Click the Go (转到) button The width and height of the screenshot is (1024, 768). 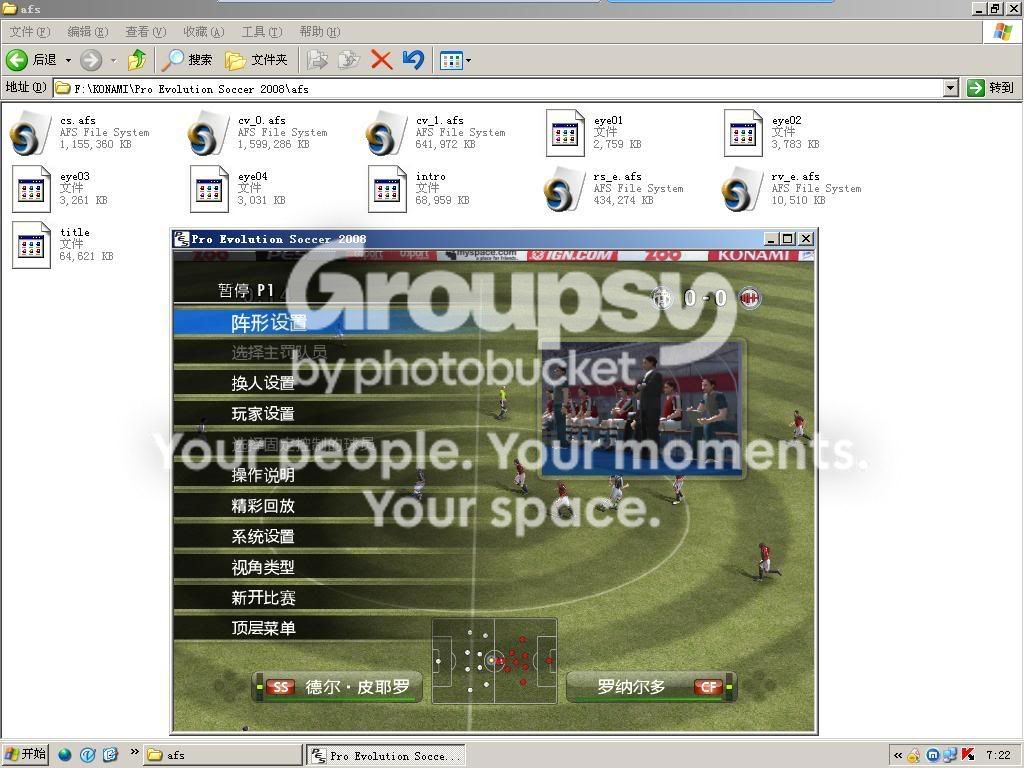(990, 88)
